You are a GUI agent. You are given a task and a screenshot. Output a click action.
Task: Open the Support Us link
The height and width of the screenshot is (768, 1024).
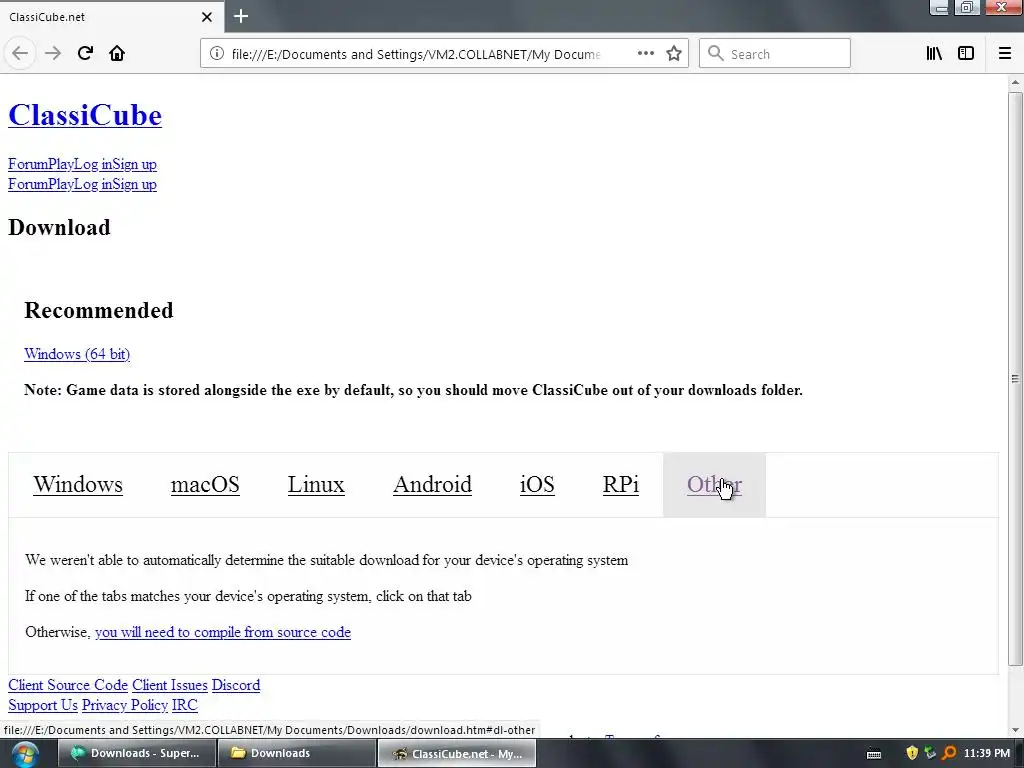click(42, 705)
